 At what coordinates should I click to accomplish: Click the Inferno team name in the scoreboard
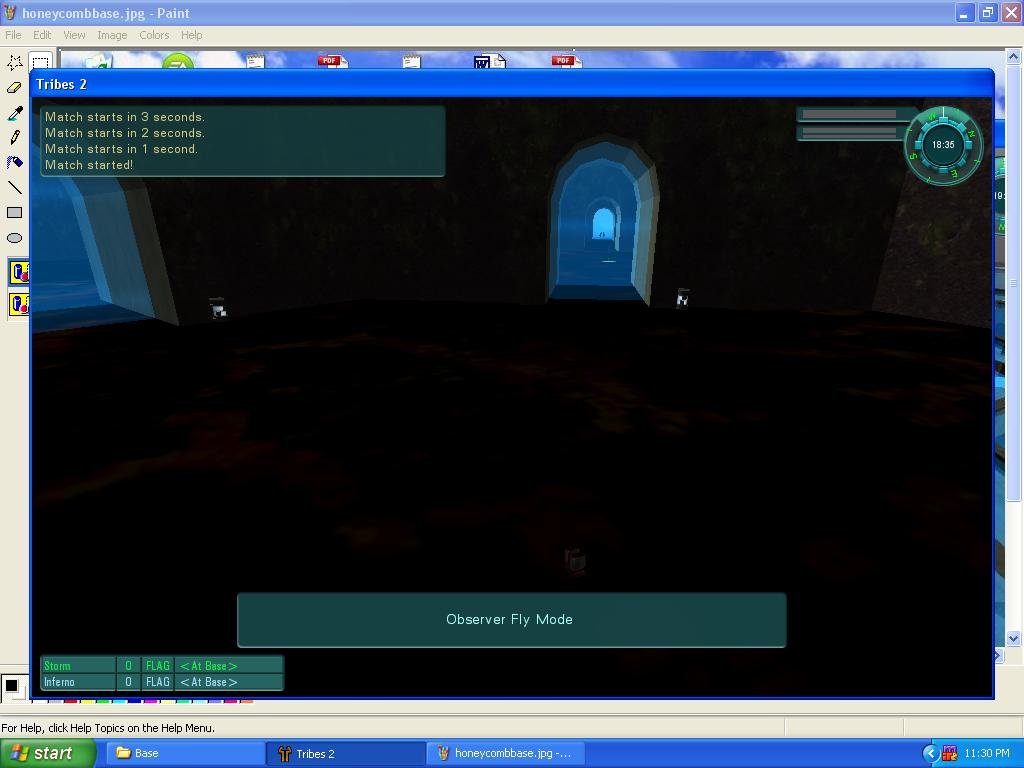pos(59,682)
